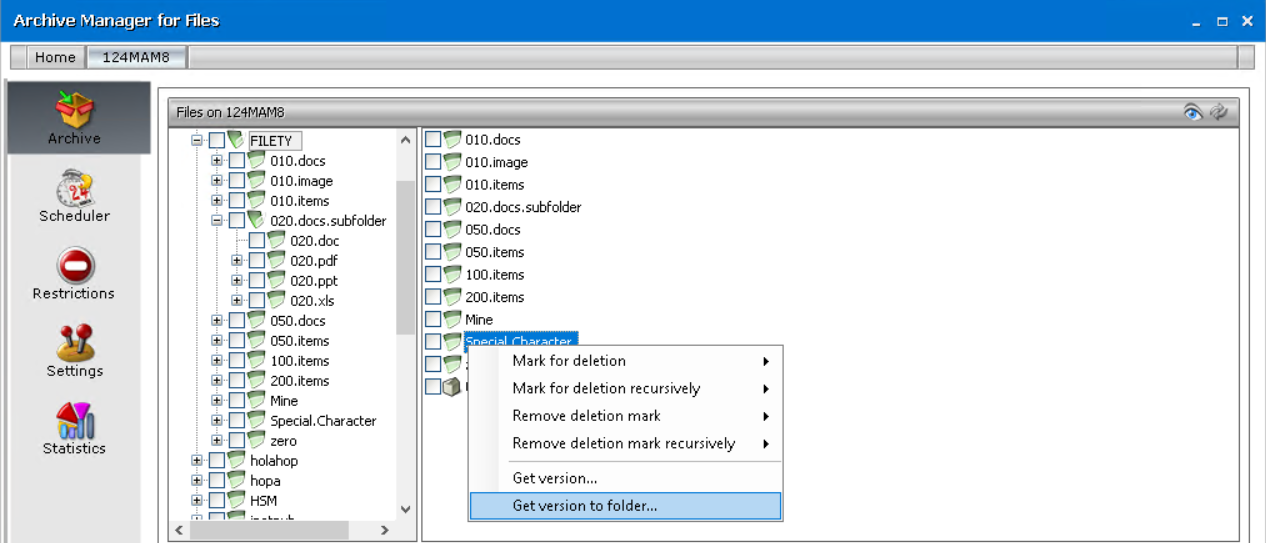This screenshot has width=1266, height=543.
Task: Click folder icon of 020.pdf in tree
Action: point(276,260)
